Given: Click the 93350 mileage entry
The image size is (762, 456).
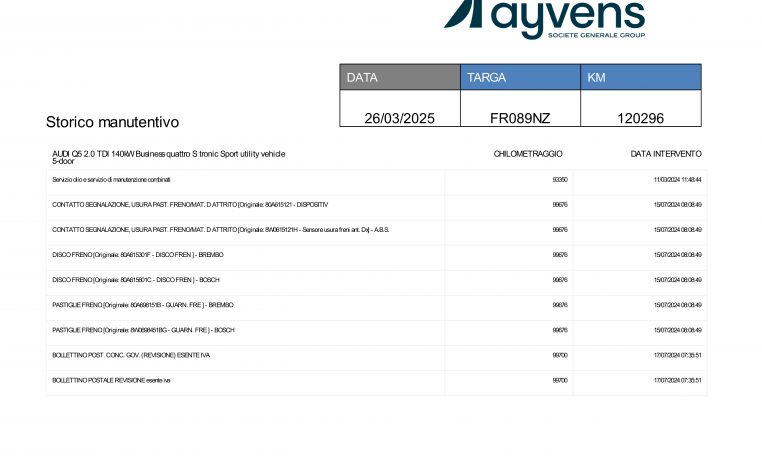Looking at the screenshot, I should (560, 180).
